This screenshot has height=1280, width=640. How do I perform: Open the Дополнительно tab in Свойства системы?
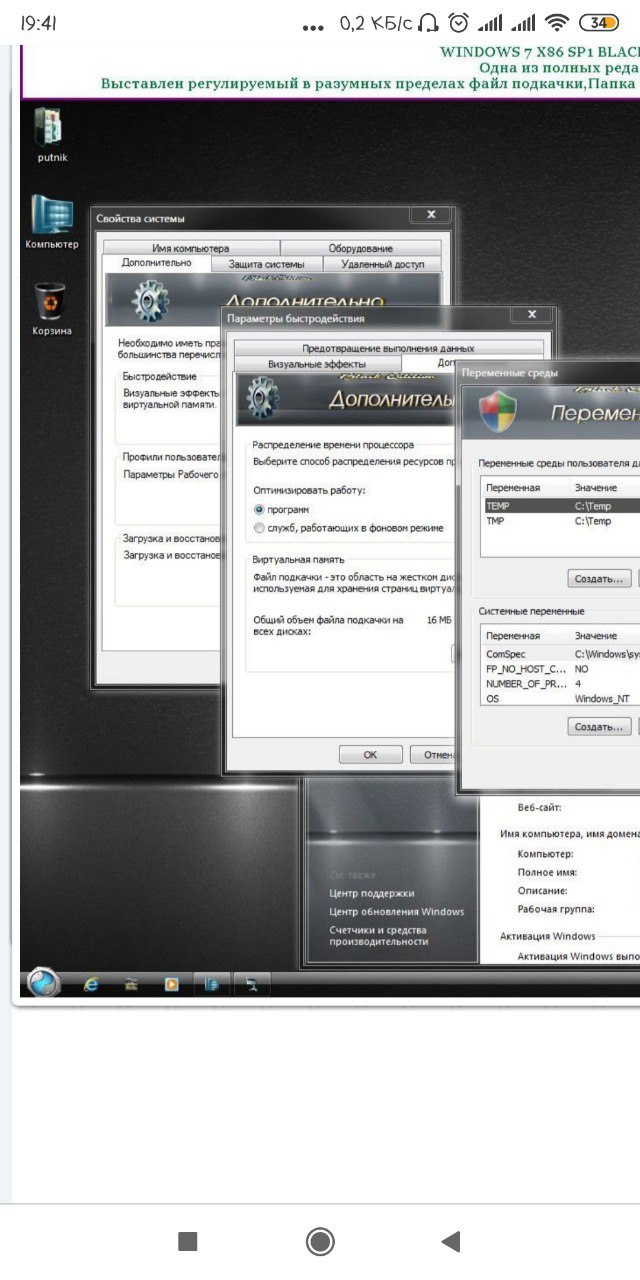coord(156,263)
